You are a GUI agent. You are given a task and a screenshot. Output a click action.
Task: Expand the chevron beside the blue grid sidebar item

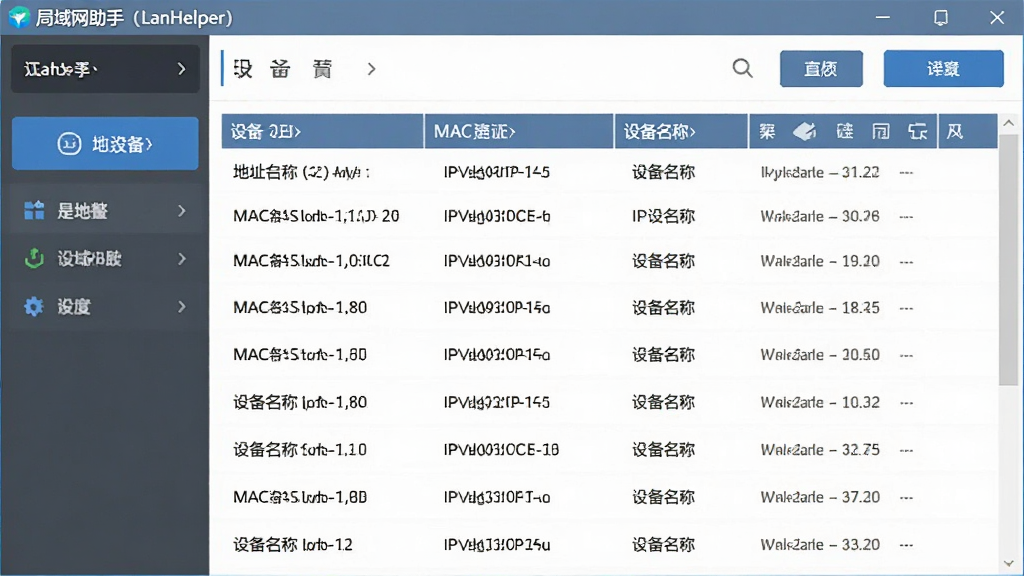pyautogui.click(x=182, y=210)
